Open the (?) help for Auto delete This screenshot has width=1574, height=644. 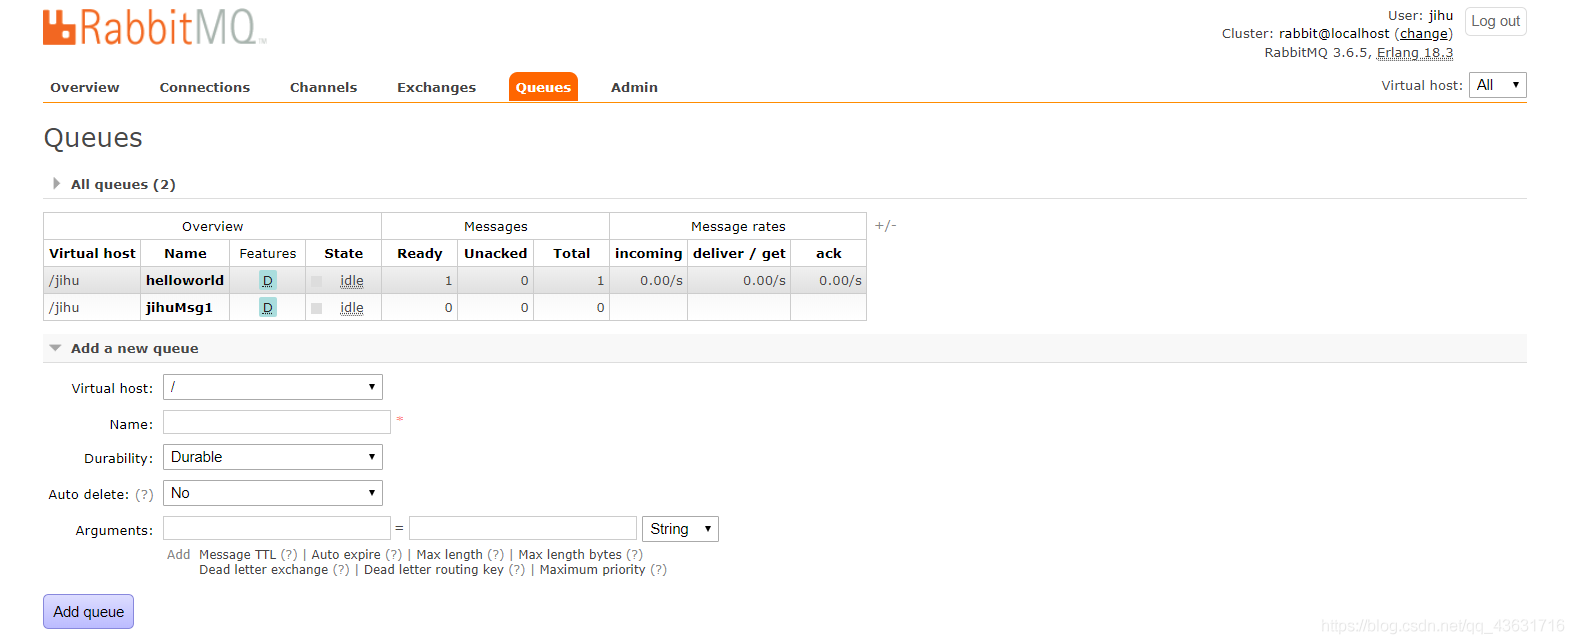coord(144,495)
